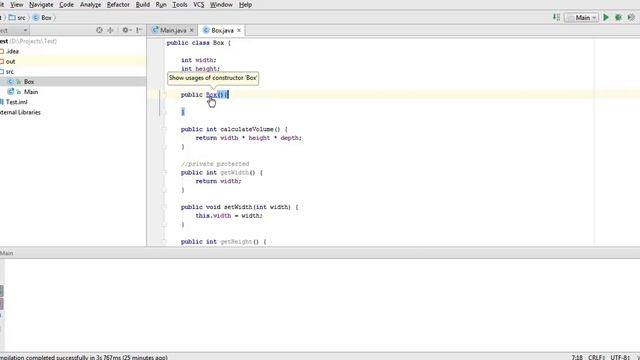640x360 pixels.
Task: Click the setWidth method declaration in code
Action: pyautogui.click(x=240, y=207)
